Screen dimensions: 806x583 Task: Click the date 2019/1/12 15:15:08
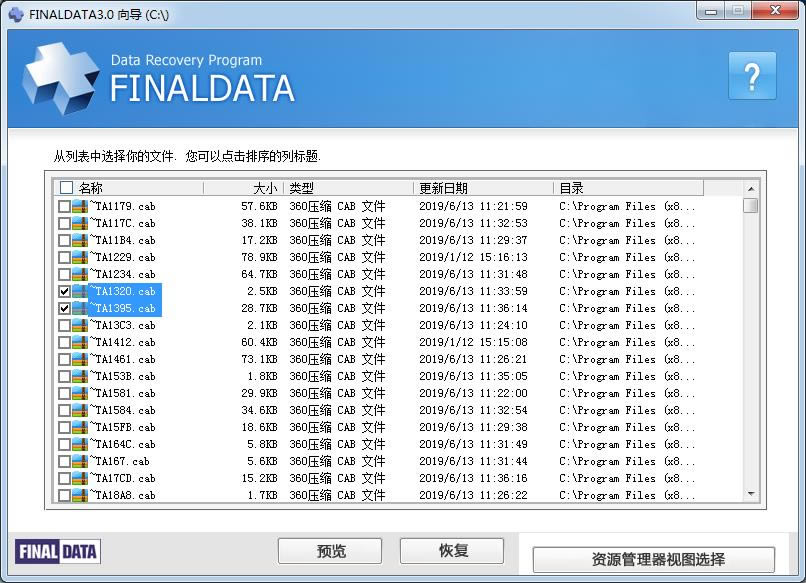pos(473,342)
